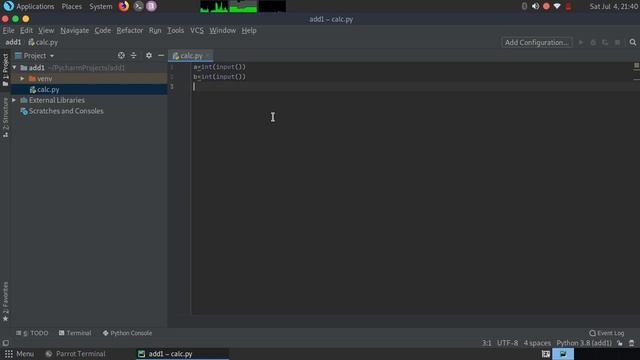Place cursor on code line b=int(input())

tap(220, 77)
